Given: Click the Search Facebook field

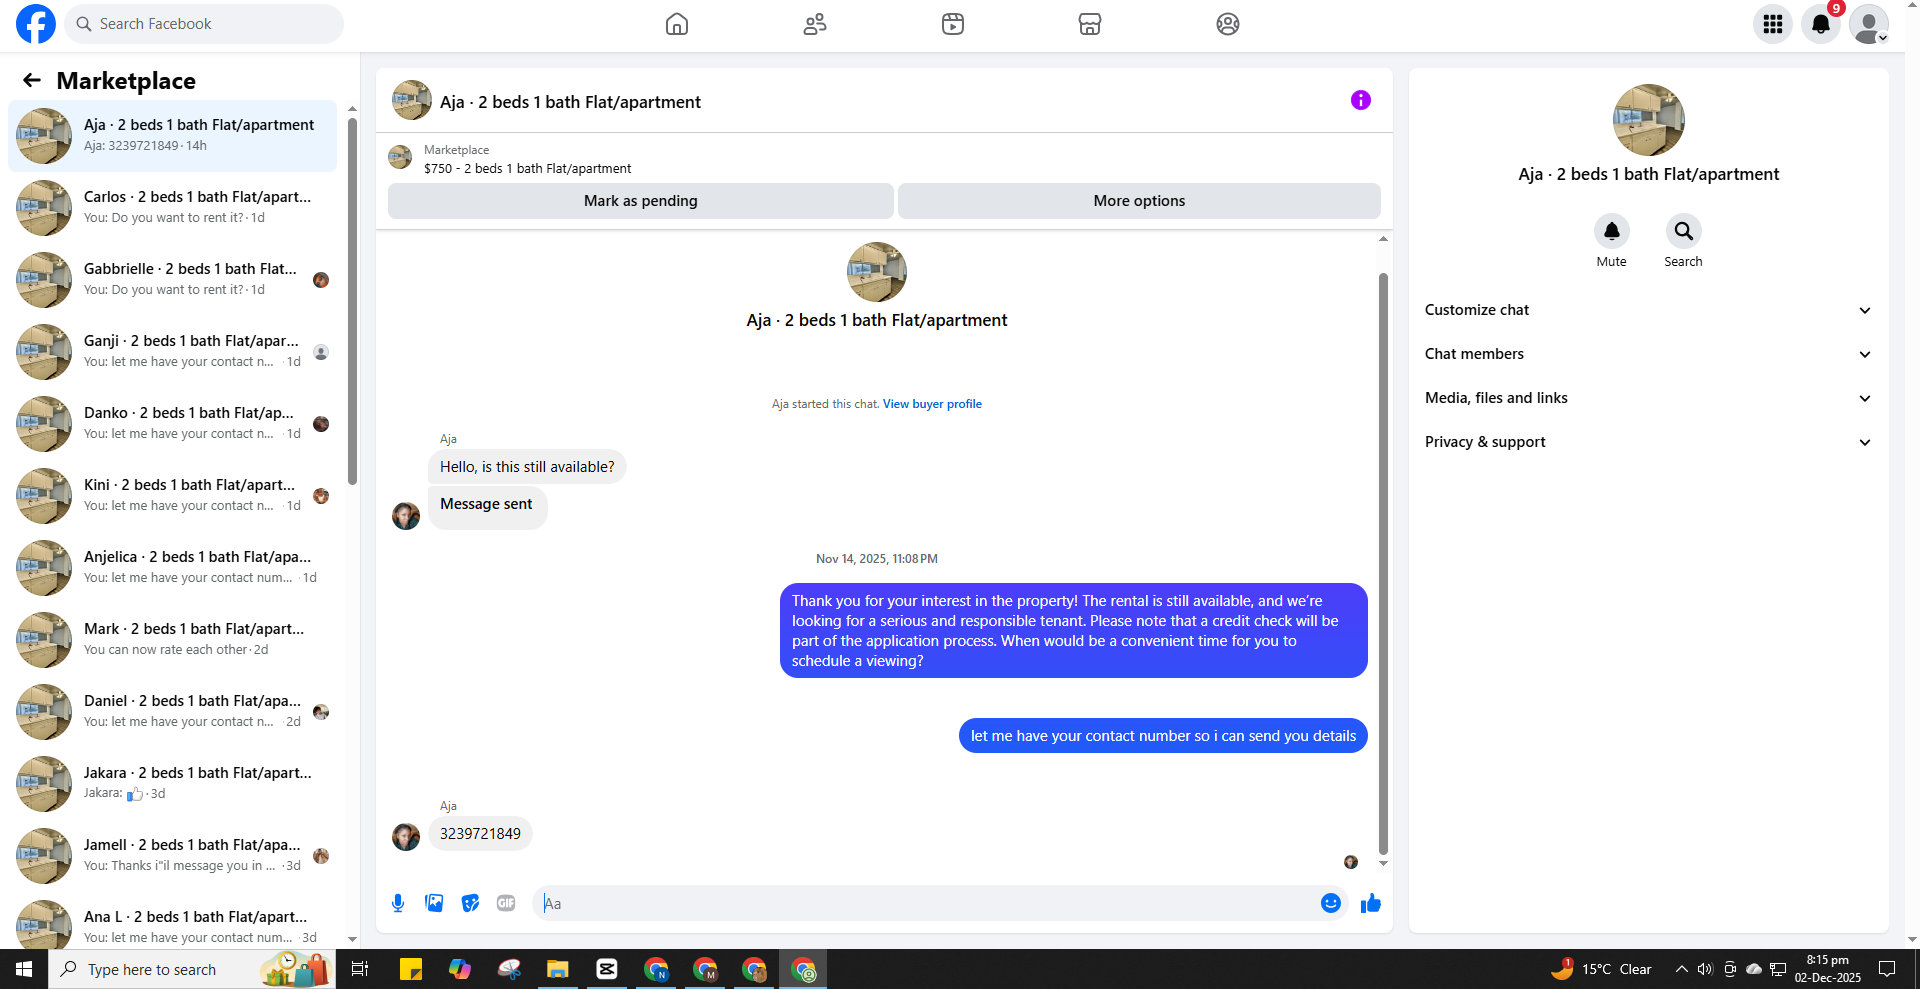Looking at the screenshot, I should click(x=204, y=24).
